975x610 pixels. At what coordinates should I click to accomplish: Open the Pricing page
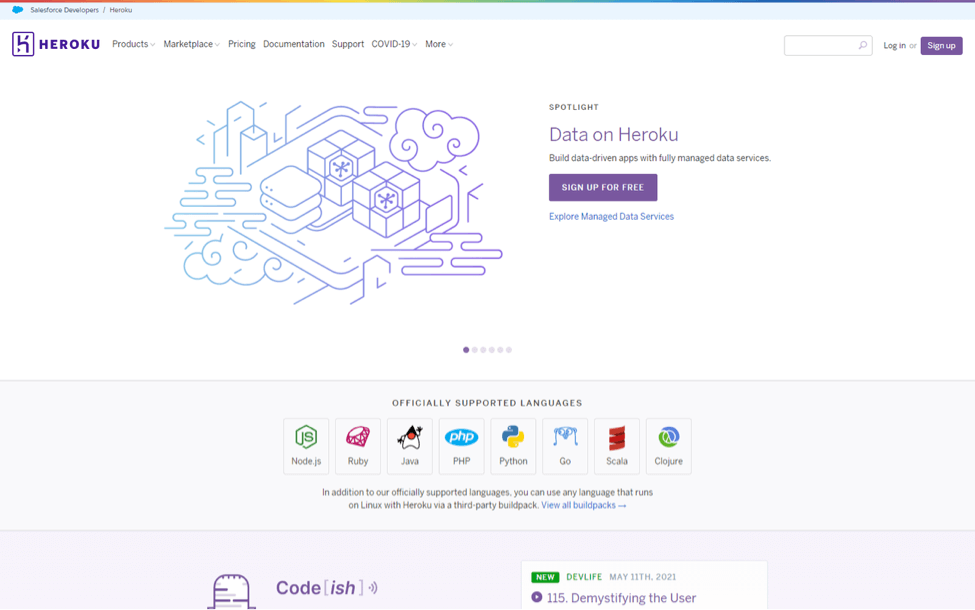[x=242, y=44]
